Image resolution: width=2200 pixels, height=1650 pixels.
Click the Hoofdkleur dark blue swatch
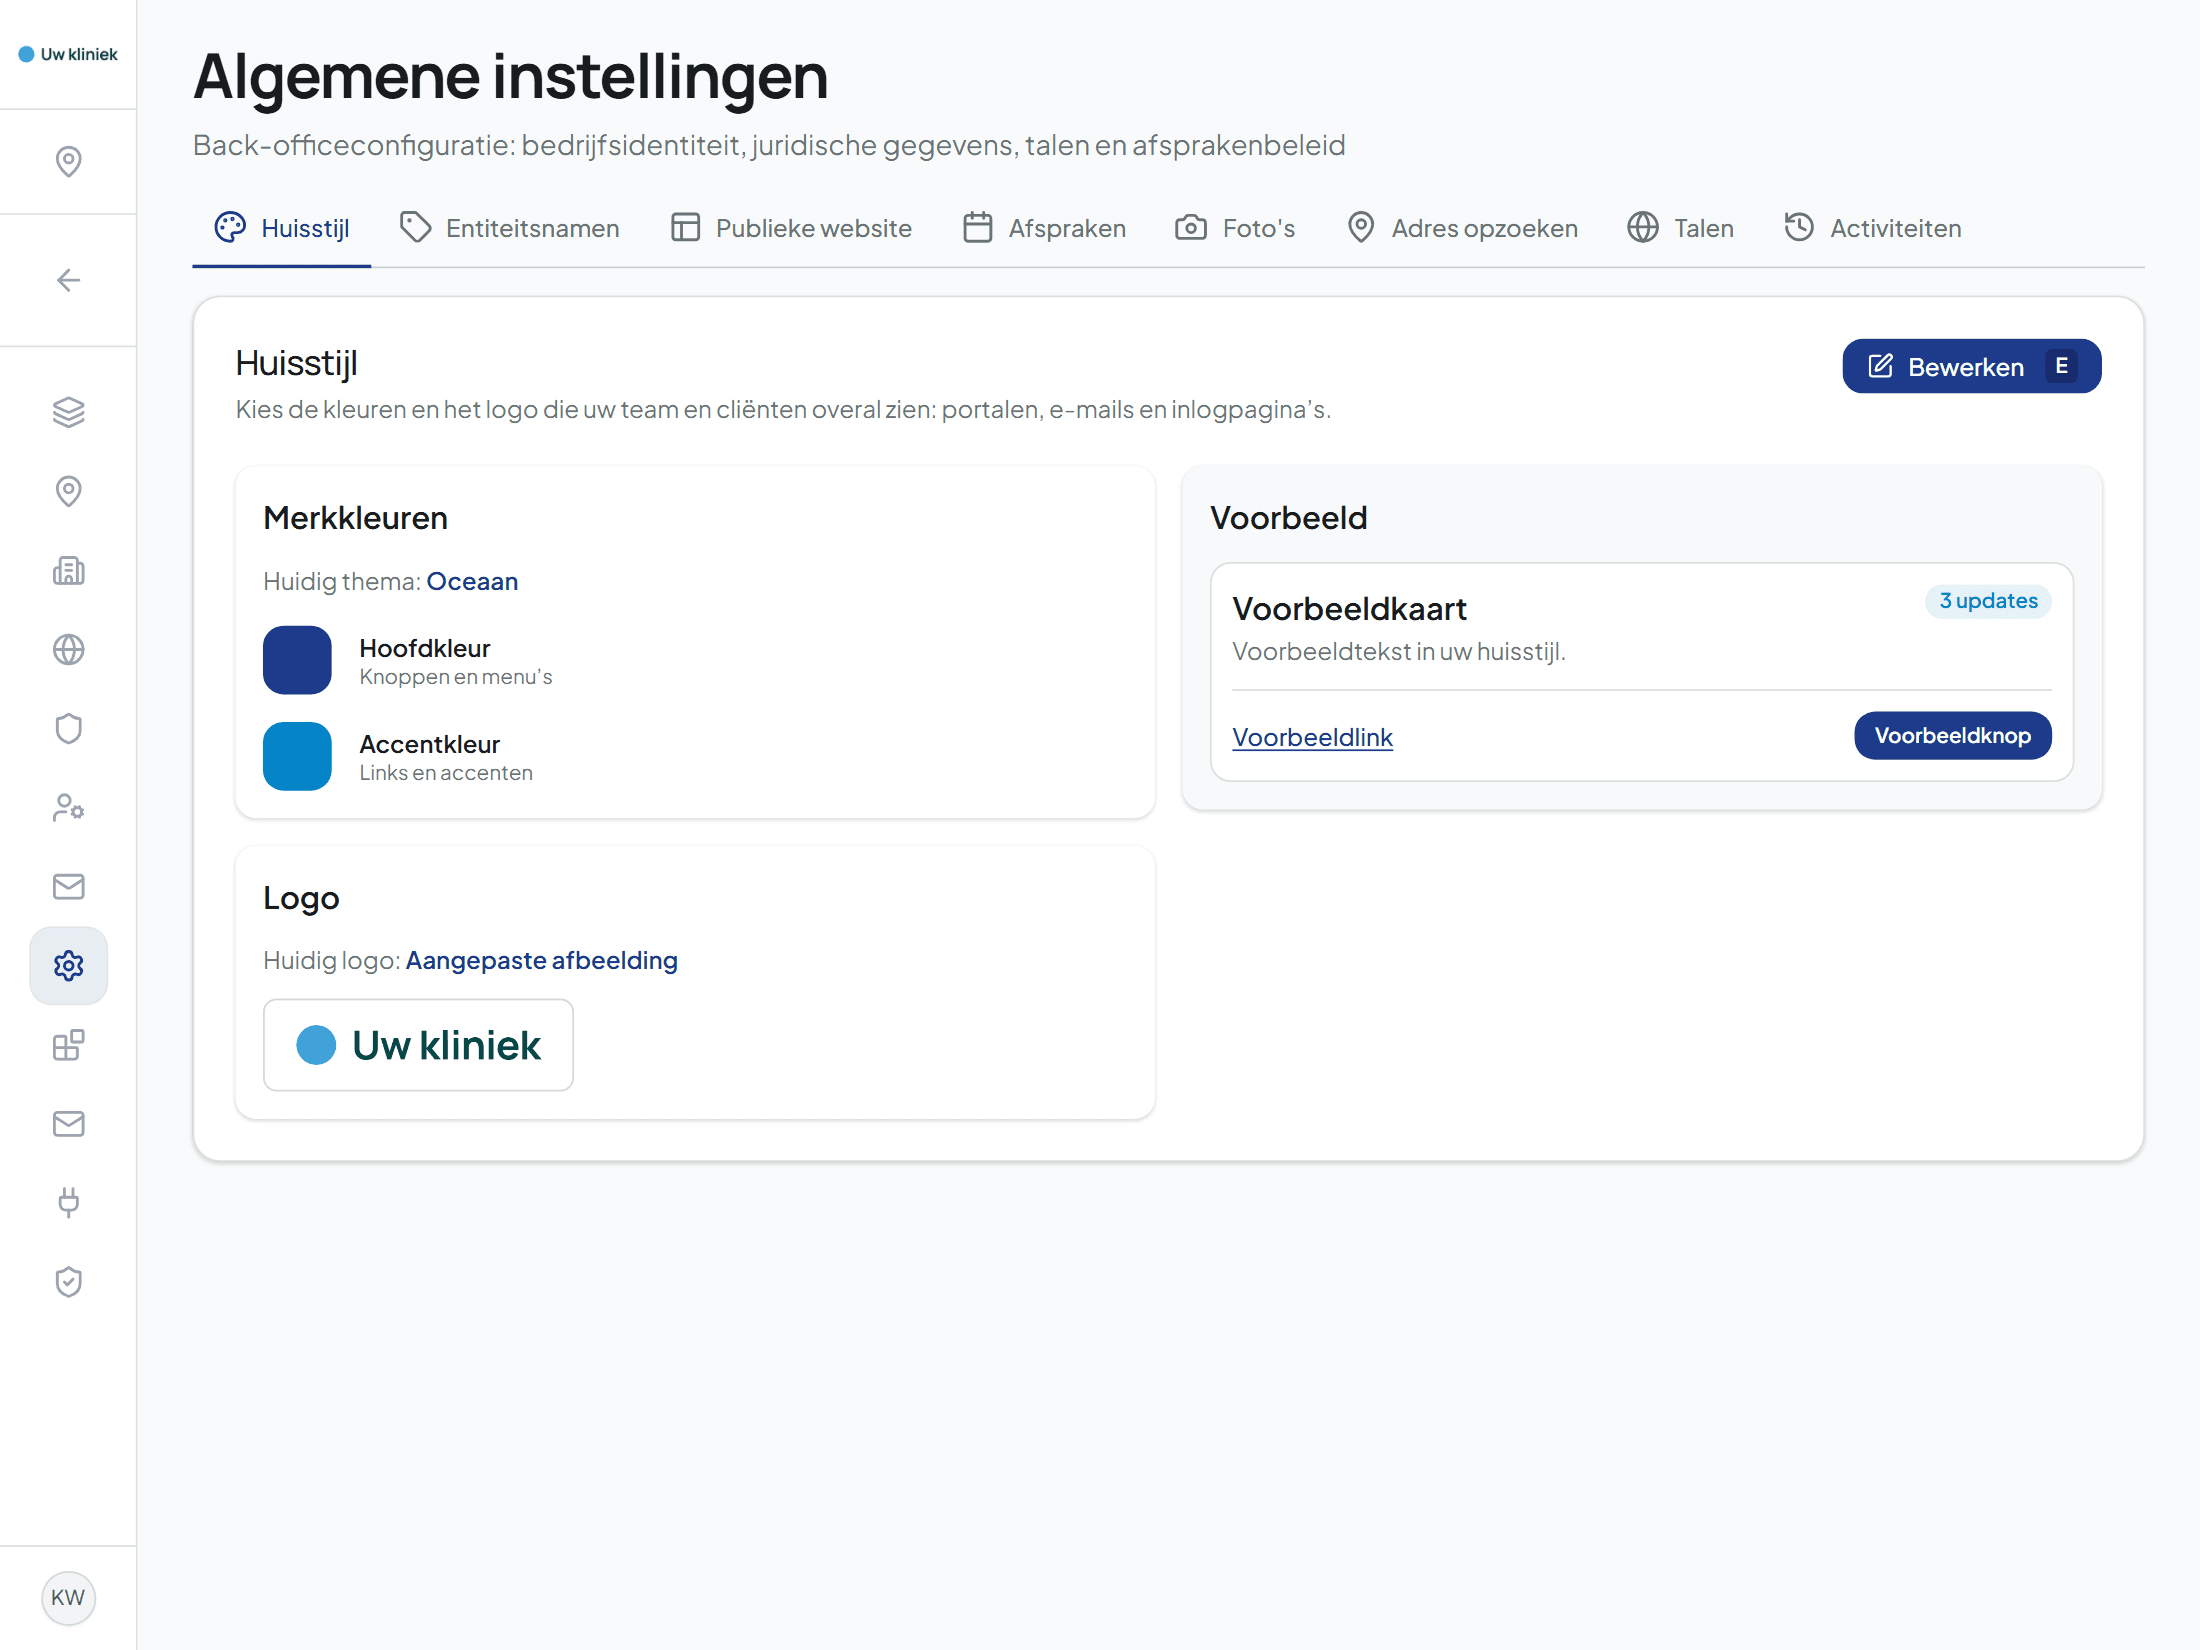coord(297,660)
